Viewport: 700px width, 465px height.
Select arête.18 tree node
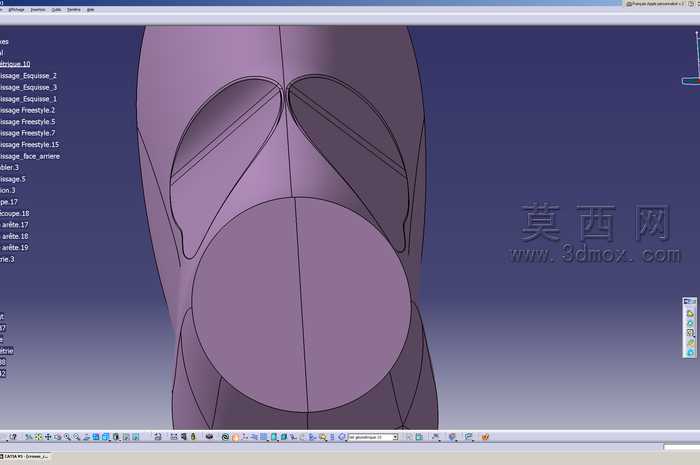pyautogui.click(x=14, y=236)
